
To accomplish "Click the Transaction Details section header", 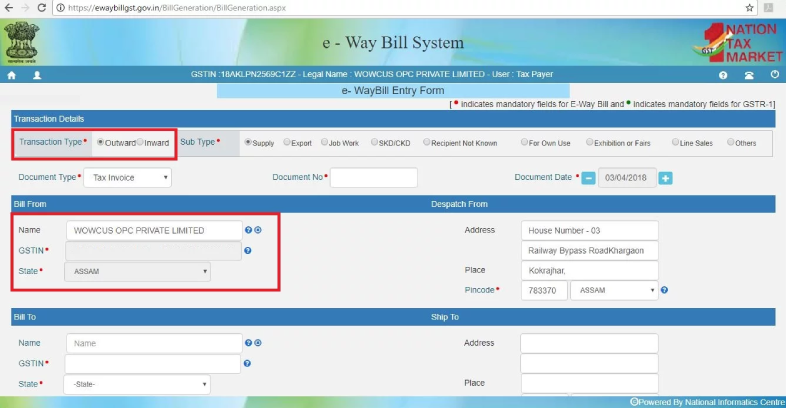I will click(x=393, y=119).
